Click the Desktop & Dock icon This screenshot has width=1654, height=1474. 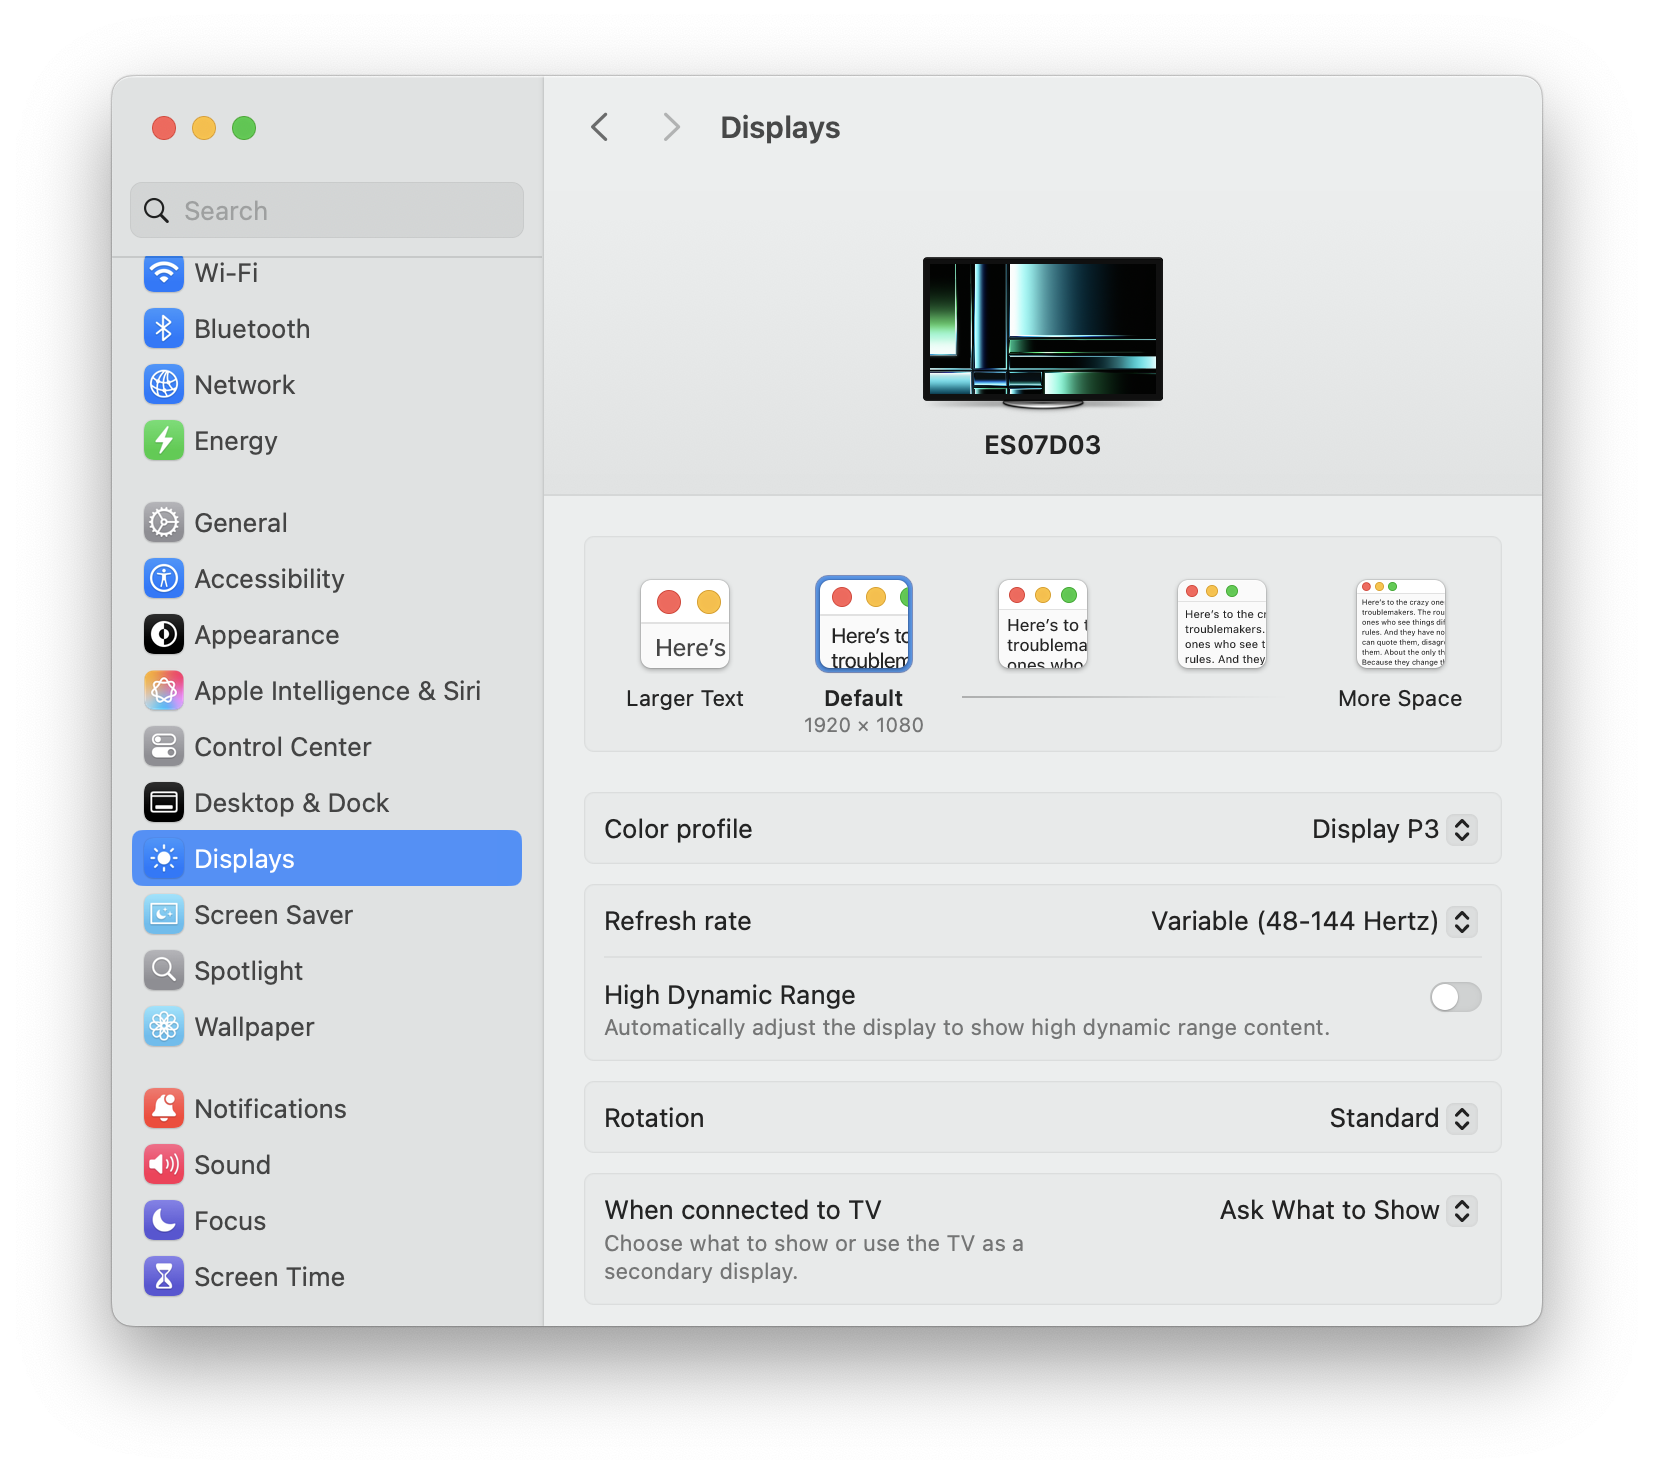click(164, 802)
